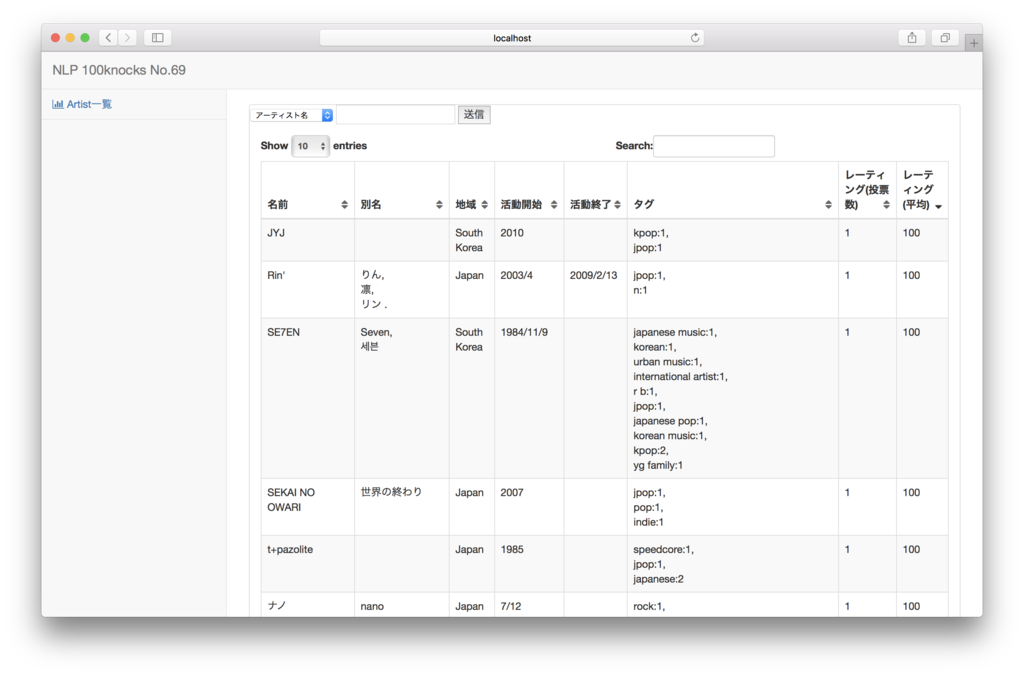
Task: Open the Show 10 entries dropdown
Action: 310,146
